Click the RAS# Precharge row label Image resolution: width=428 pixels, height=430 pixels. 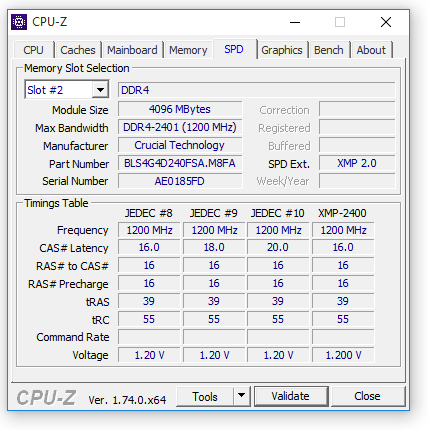click(68, 284)
